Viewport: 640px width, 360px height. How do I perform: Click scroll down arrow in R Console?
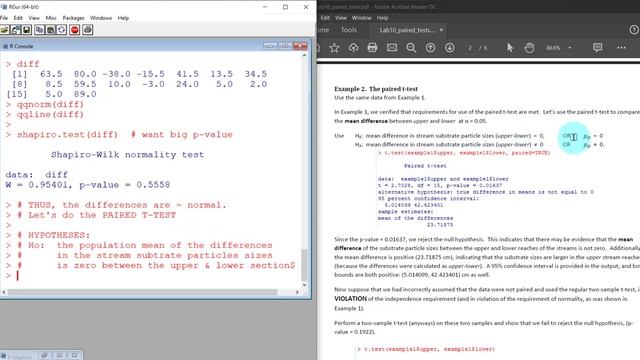304,285
